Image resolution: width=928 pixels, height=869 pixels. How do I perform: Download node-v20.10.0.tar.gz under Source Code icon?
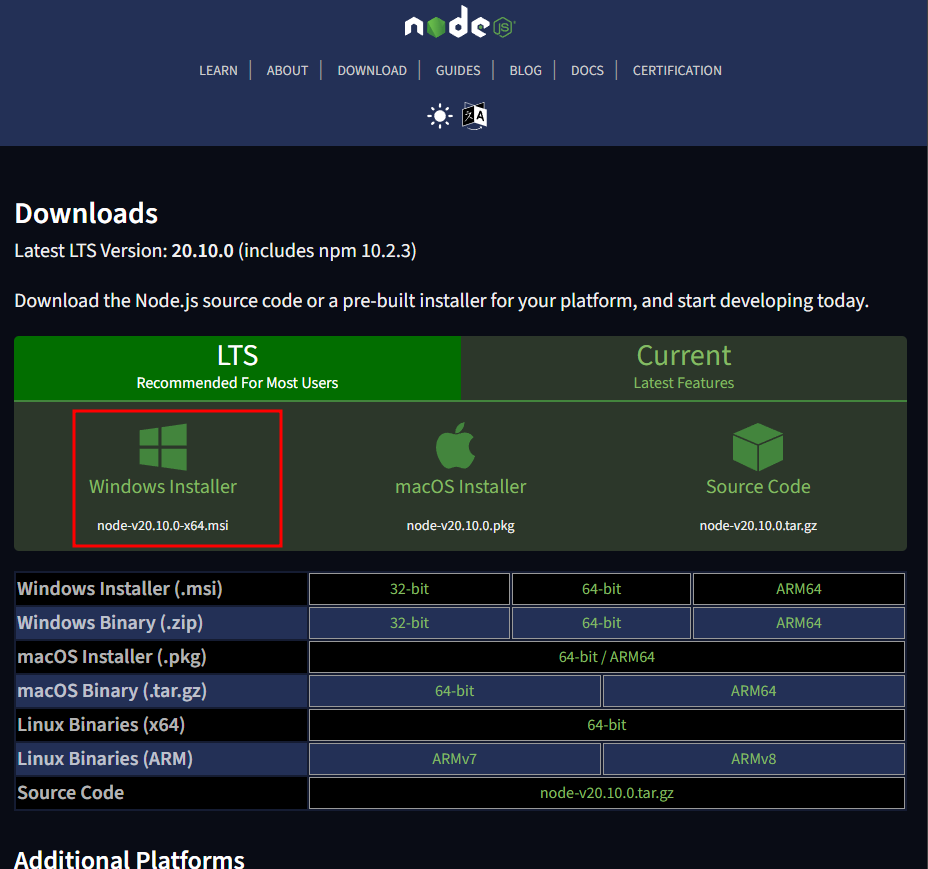pos(758,526)
